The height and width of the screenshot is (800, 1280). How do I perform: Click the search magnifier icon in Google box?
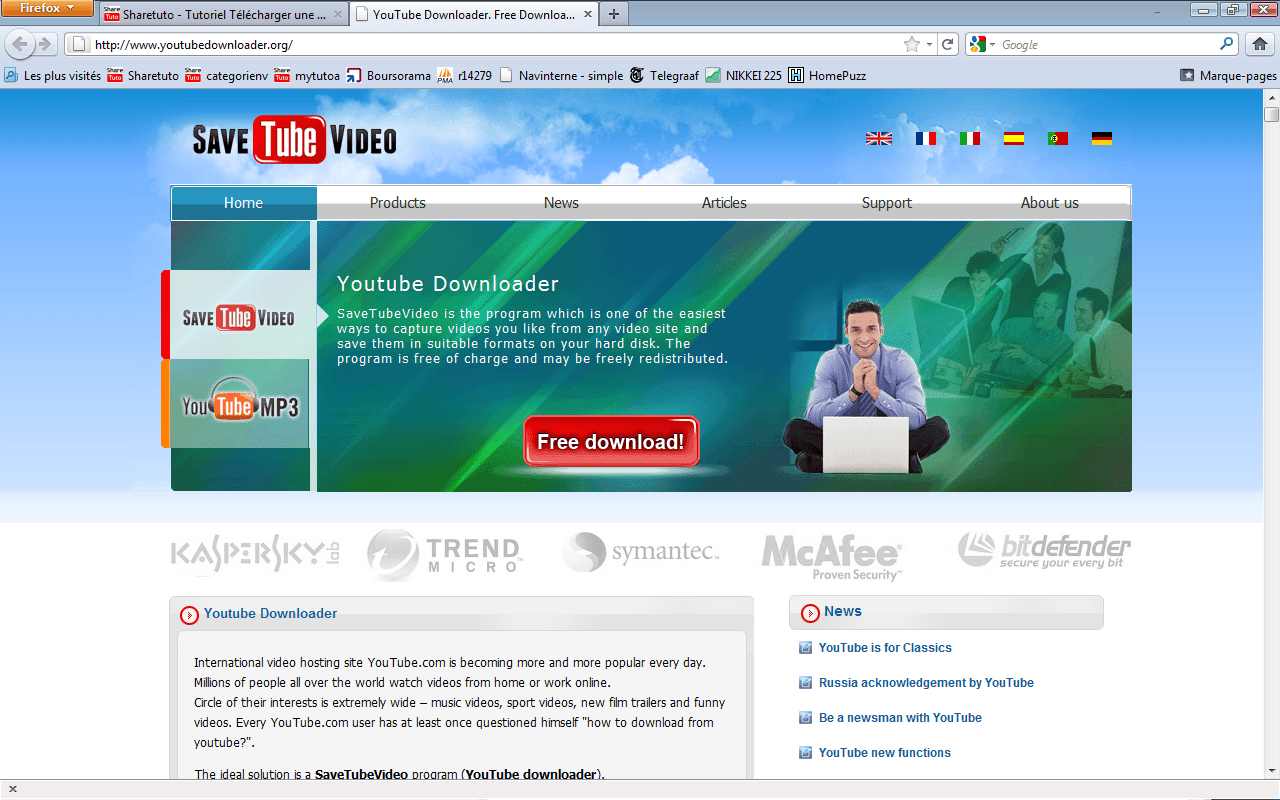[1227, 44]
